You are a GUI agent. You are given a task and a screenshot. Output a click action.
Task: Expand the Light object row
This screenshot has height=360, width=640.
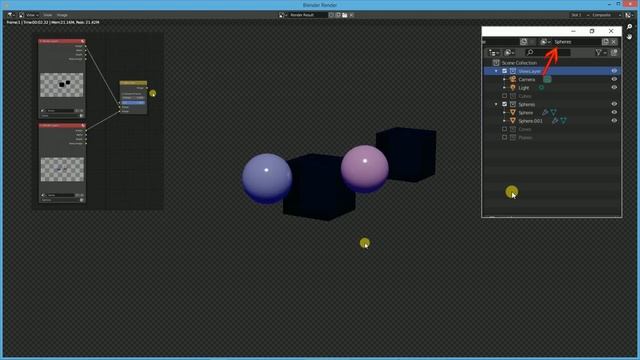(504, 88)
